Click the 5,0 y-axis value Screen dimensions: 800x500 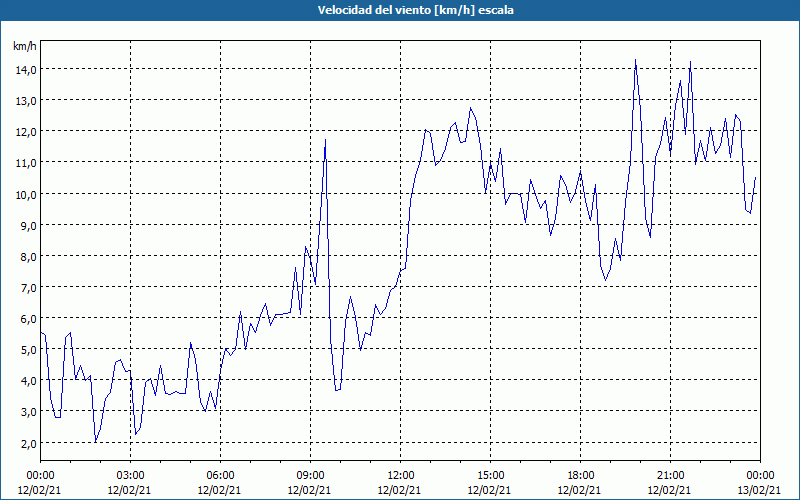coord(28,351)
